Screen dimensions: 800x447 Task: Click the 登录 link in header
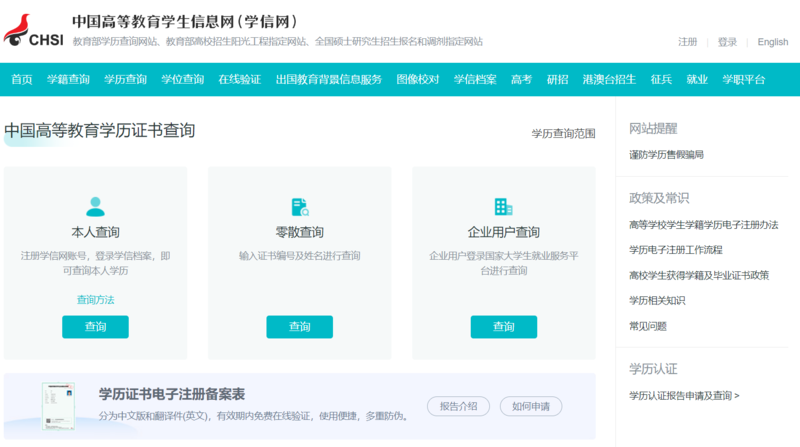coord(727,42)
